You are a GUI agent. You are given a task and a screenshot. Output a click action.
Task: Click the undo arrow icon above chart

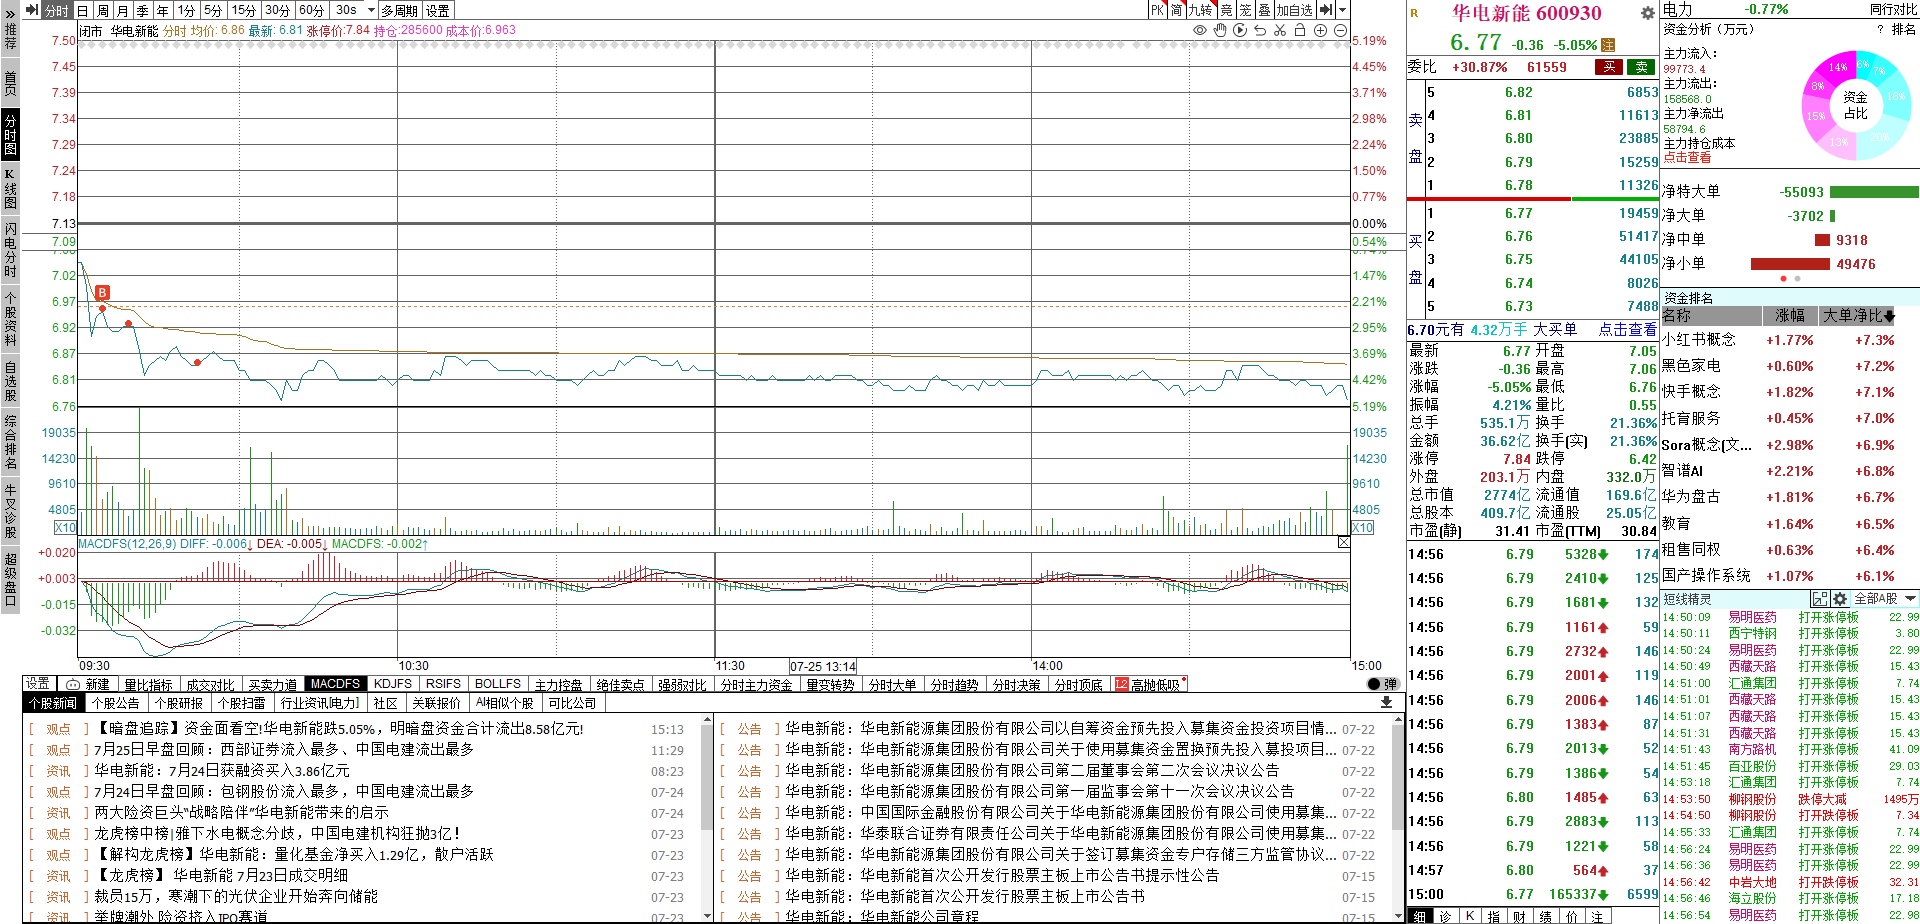[1260, 31]
